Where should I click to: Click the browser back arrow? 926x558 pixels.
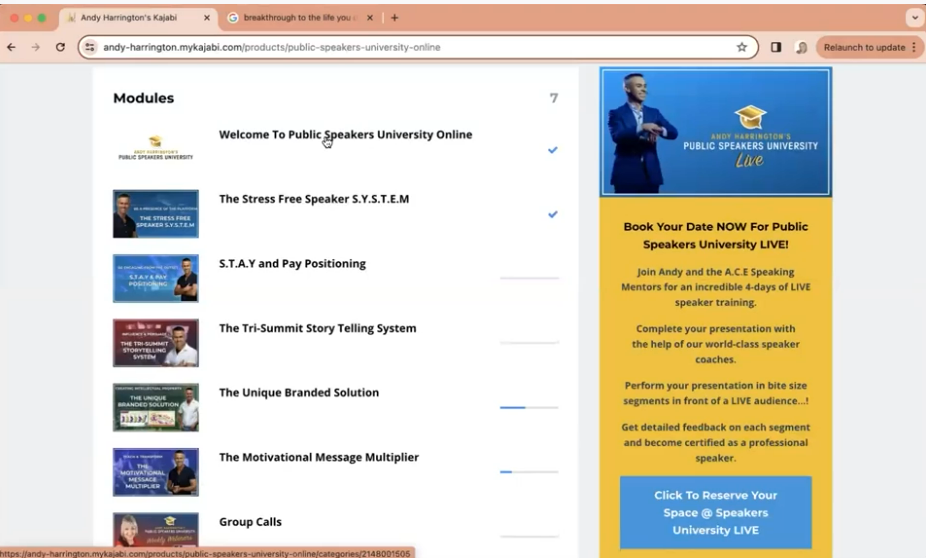pyautogui.click(x=11, y=47)
